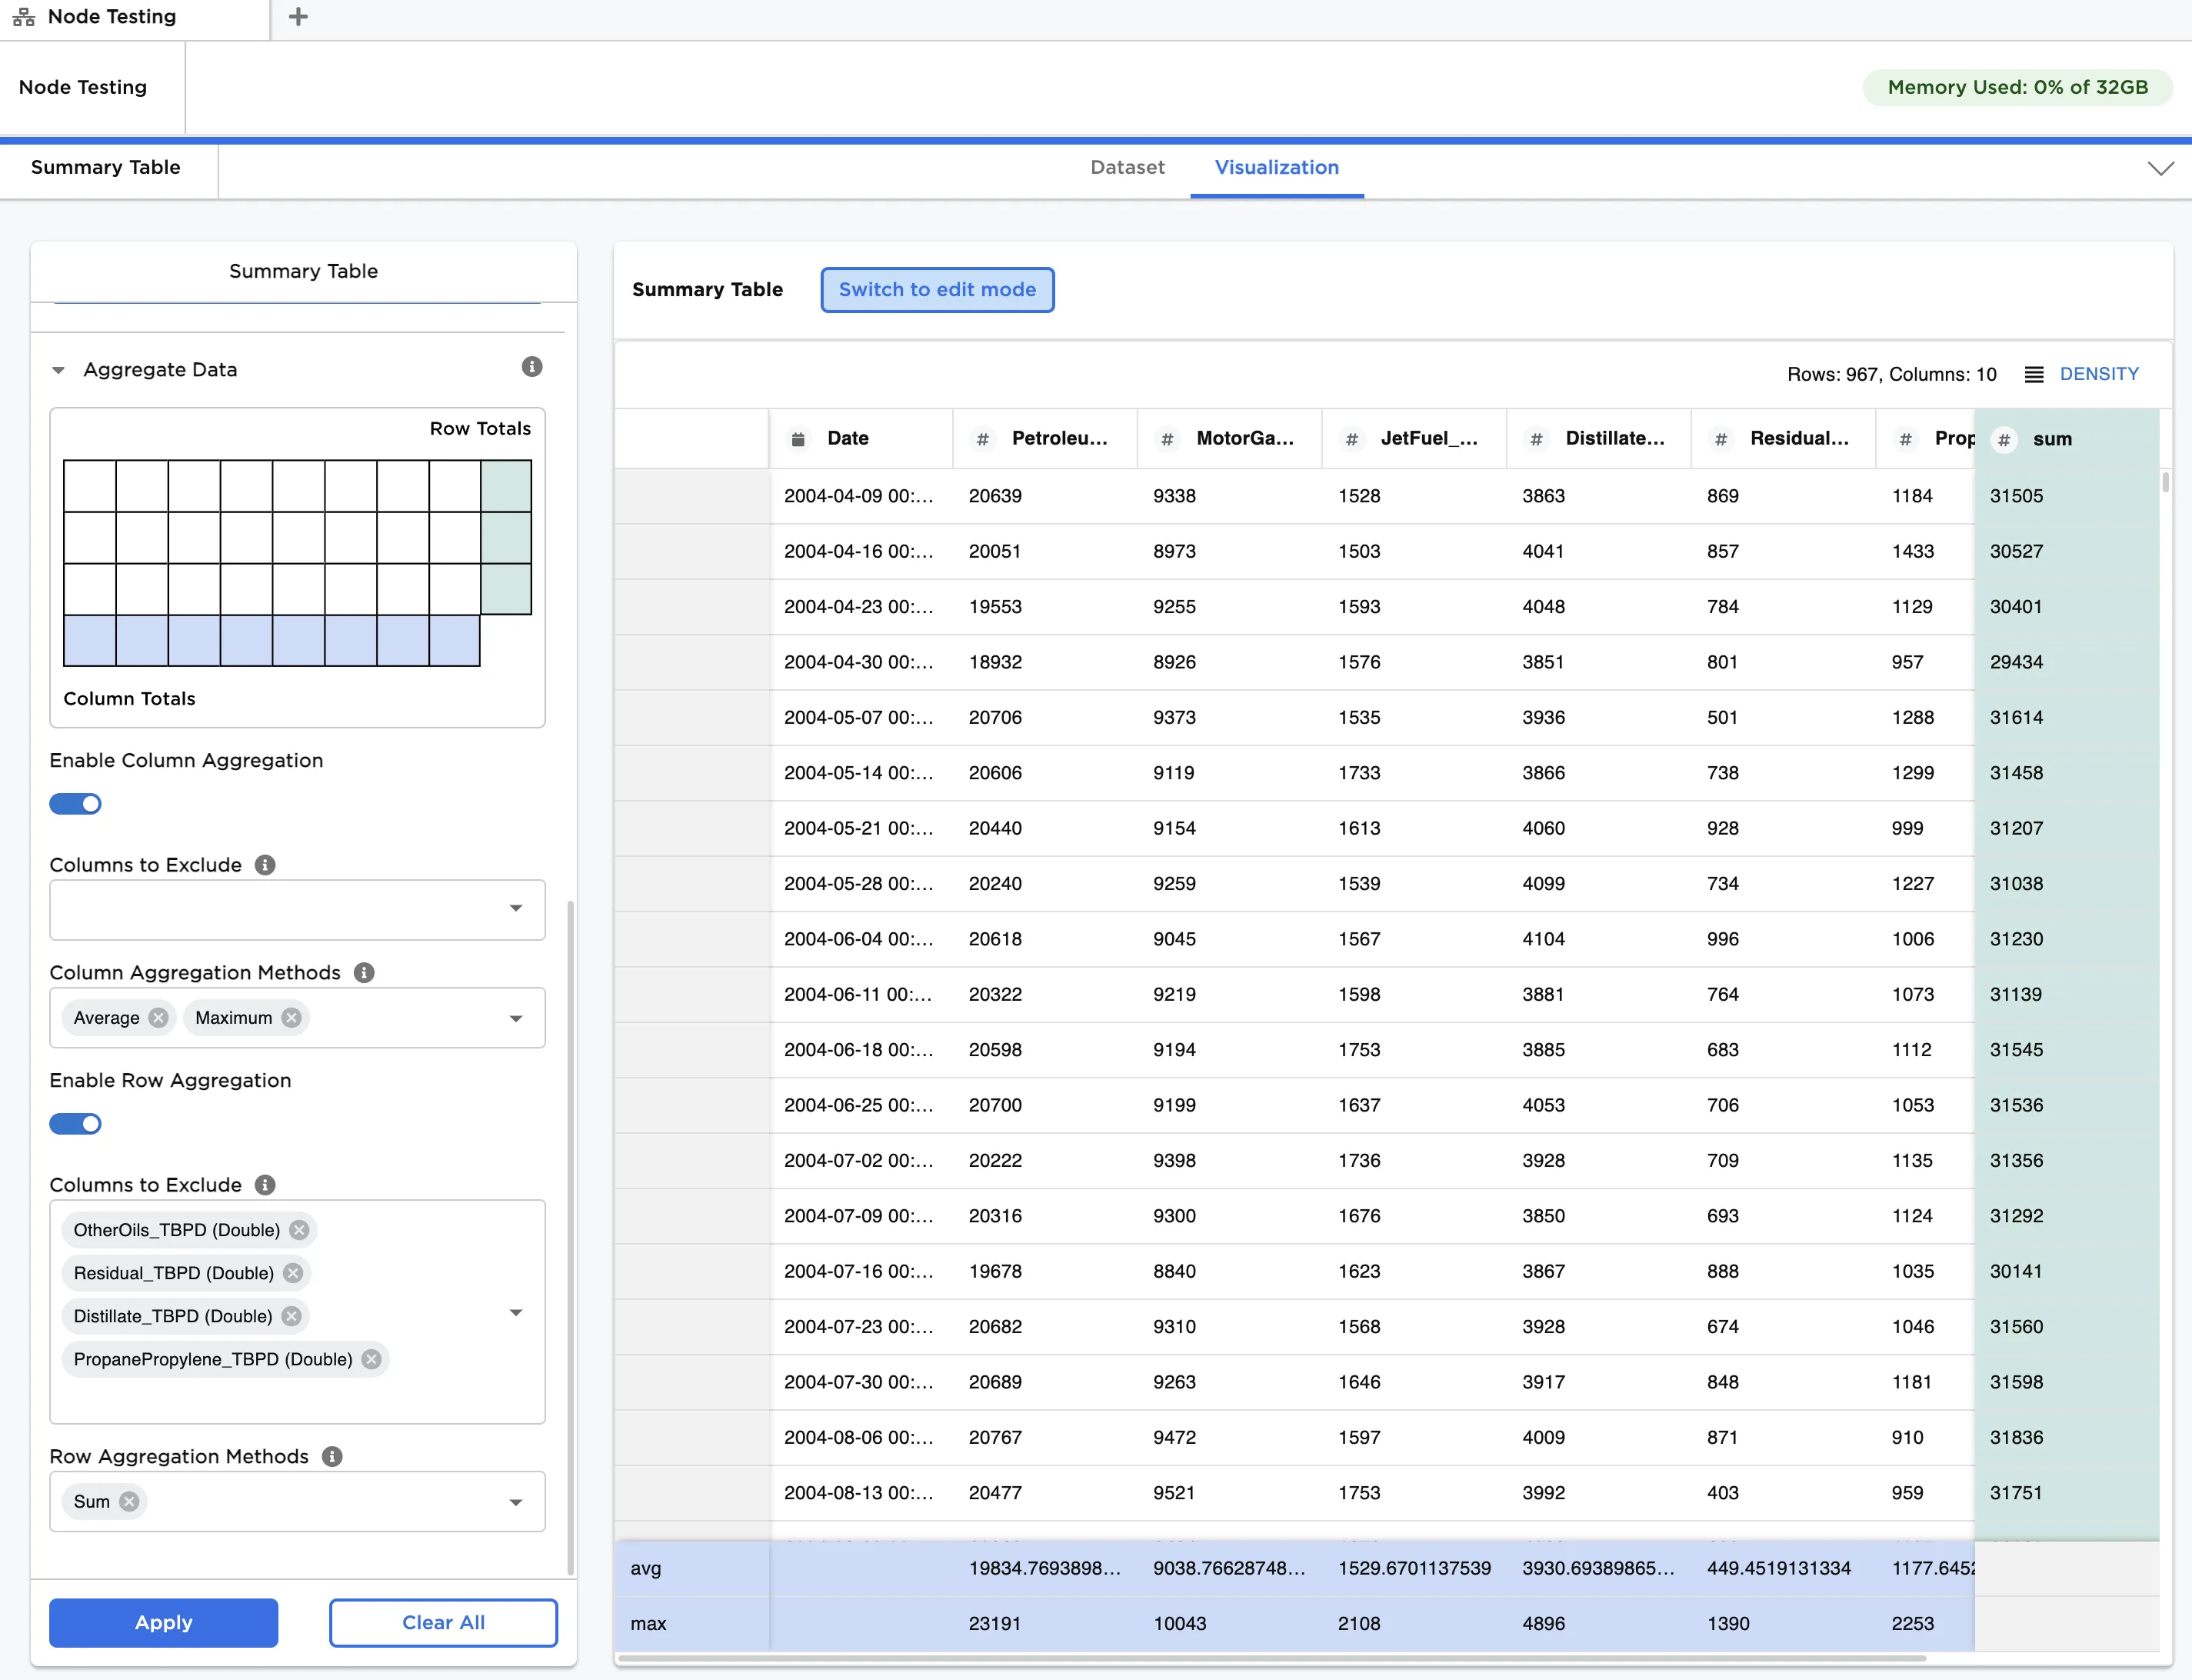The height and width of the screenshot is (1680, 2192).
Task: Collapse the Aggregate Data section
Action: pos(59,370)
